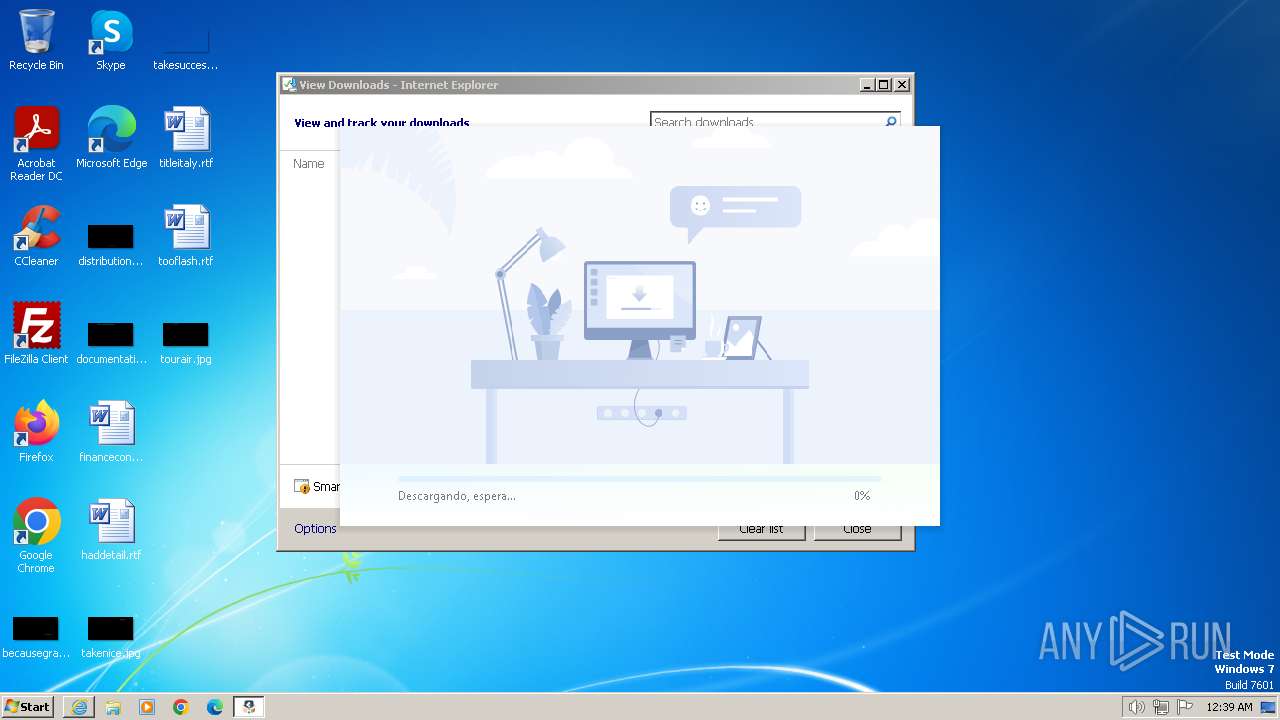Open the Firefox desktop shortcut
This screenshot has height=720, width=1280.
click(x=36, y=432)
